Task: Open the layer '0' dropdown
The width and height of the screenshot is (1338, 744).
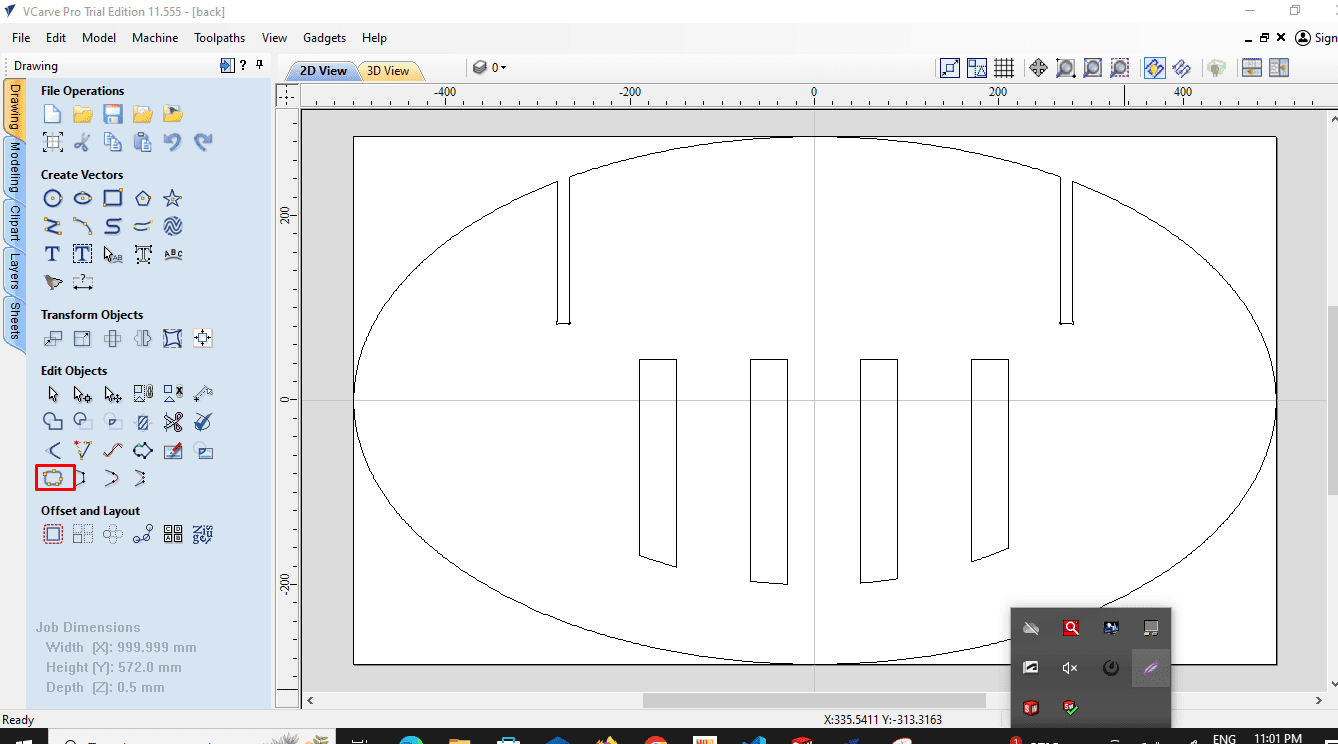Action: pos(490,68)
